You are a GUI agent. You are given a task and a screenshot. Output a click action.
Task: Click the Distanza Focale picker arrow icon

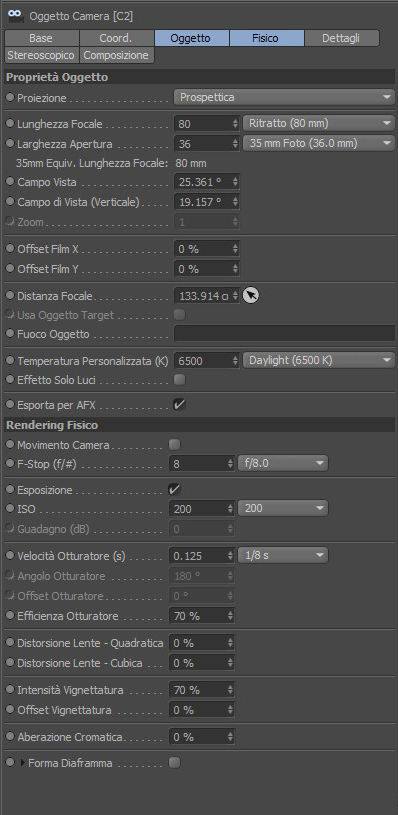(251, 296)
